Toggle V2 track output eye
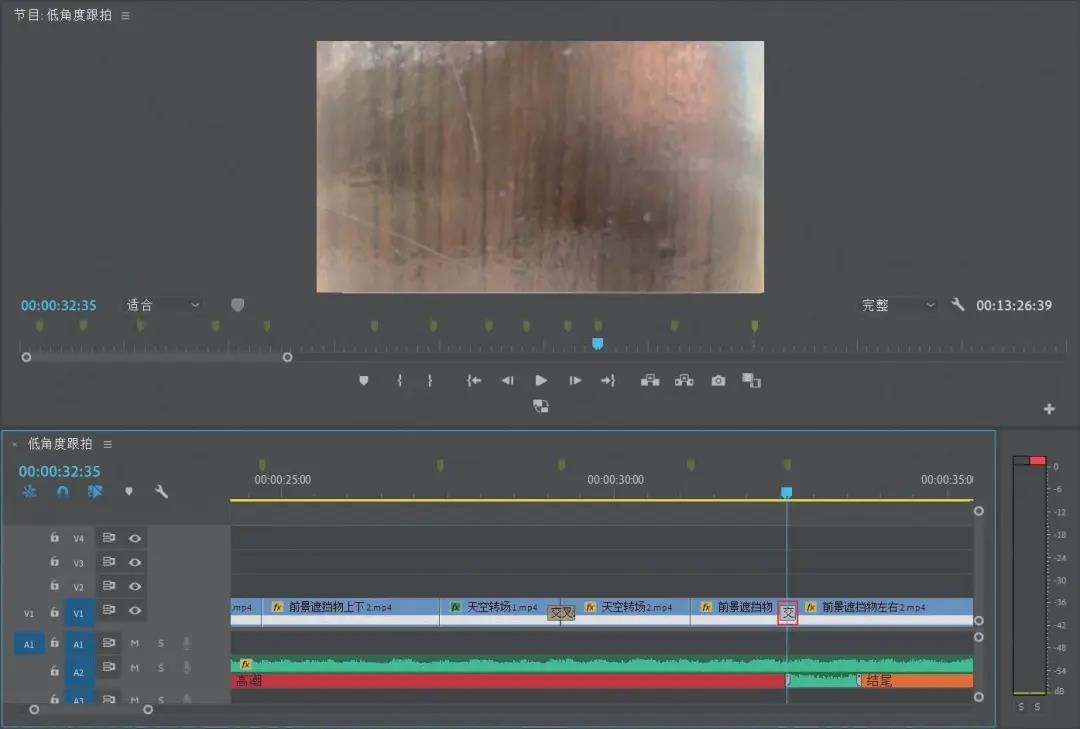The height and width of the screenshot is (729, 1080). (135, 586)
